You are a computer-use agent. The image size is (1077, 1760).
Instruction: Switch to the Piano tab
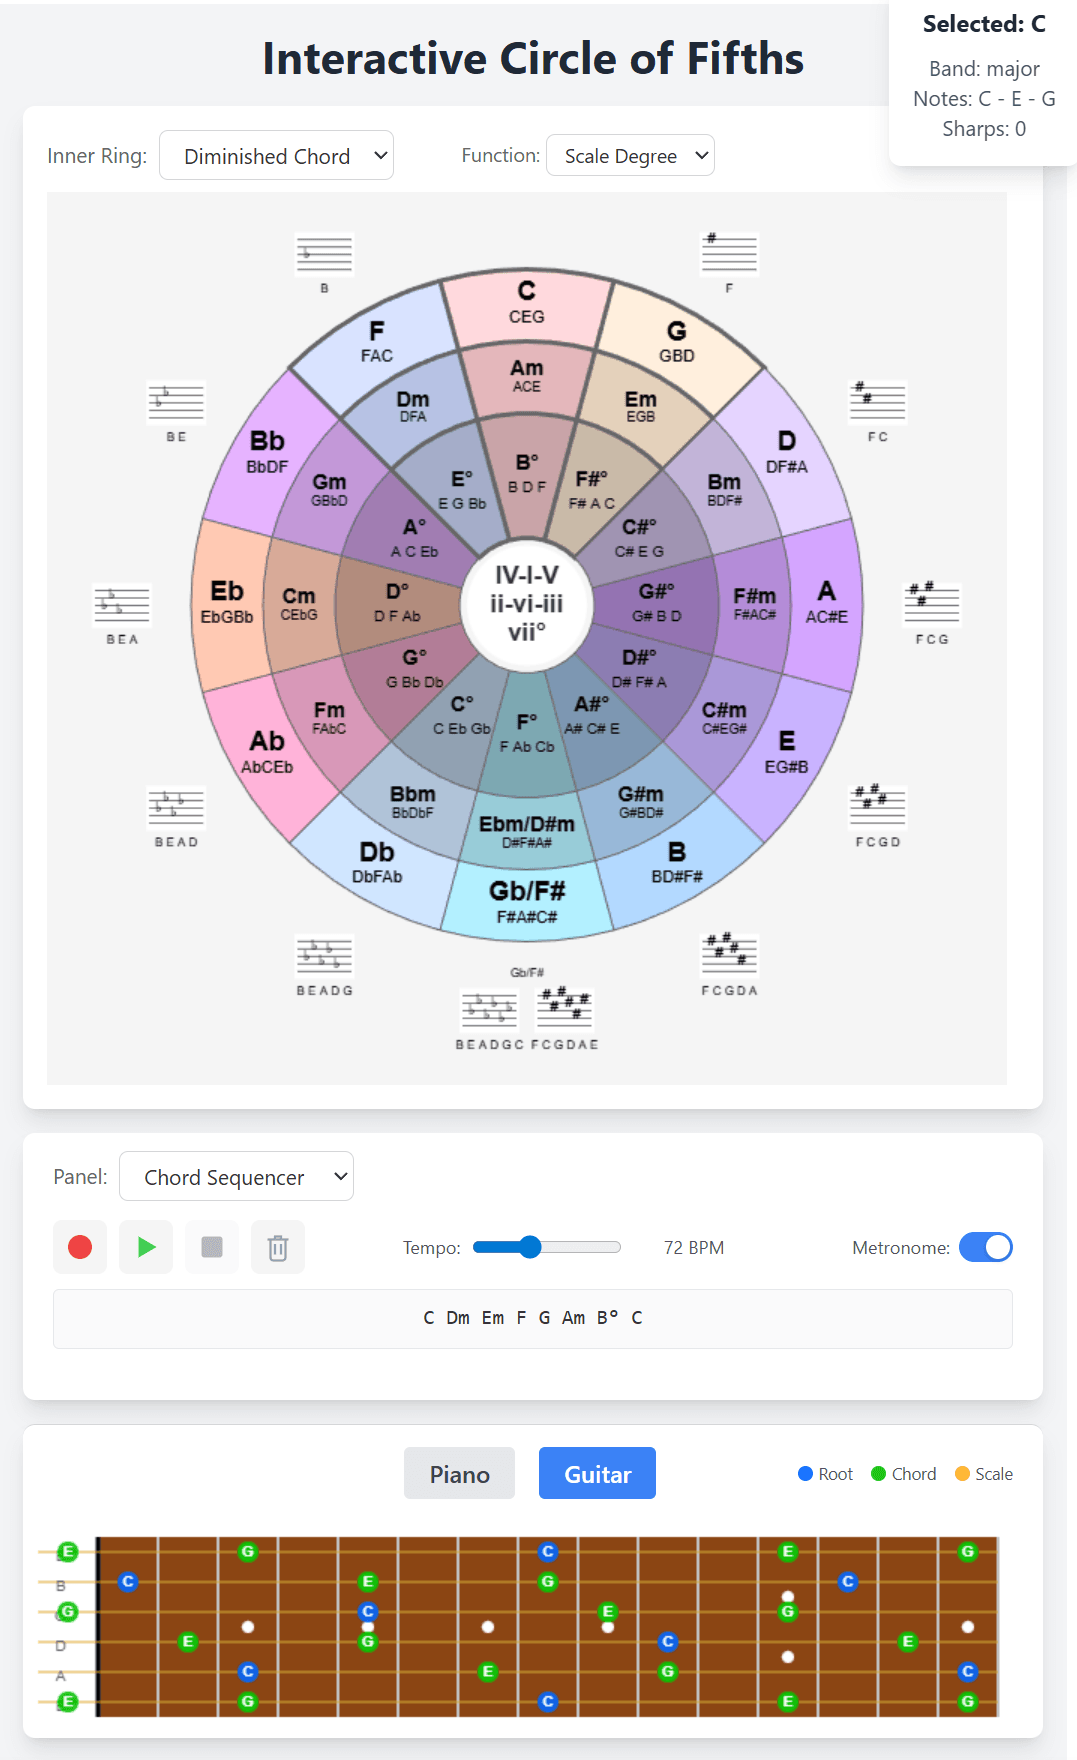[x=459, y=1474]
